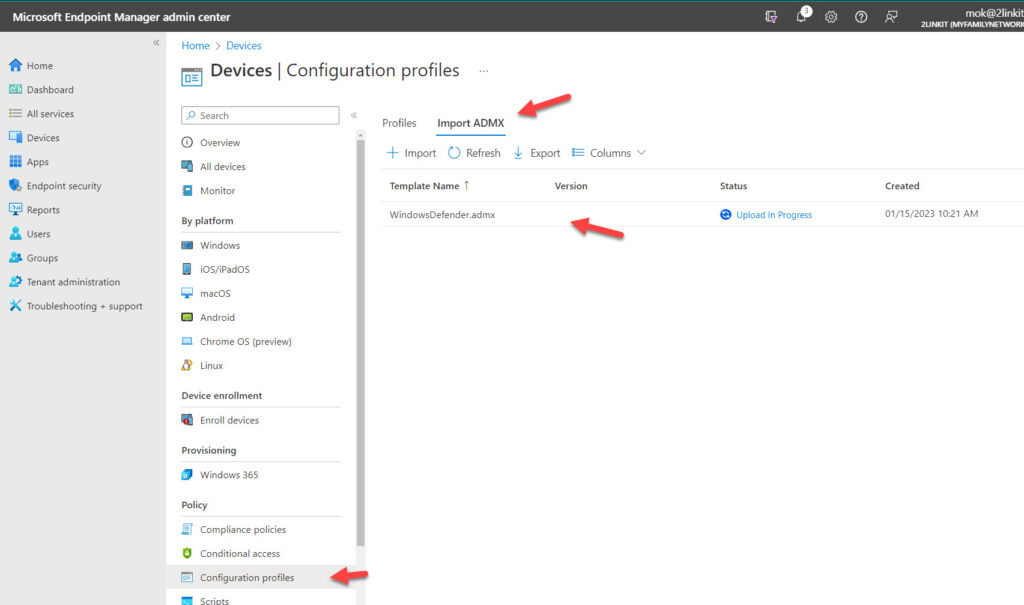This screenshot has height=605, width=1024.
Task: Click the 01/15/2023 10:21 AM created date
Action: pos(931,214)
